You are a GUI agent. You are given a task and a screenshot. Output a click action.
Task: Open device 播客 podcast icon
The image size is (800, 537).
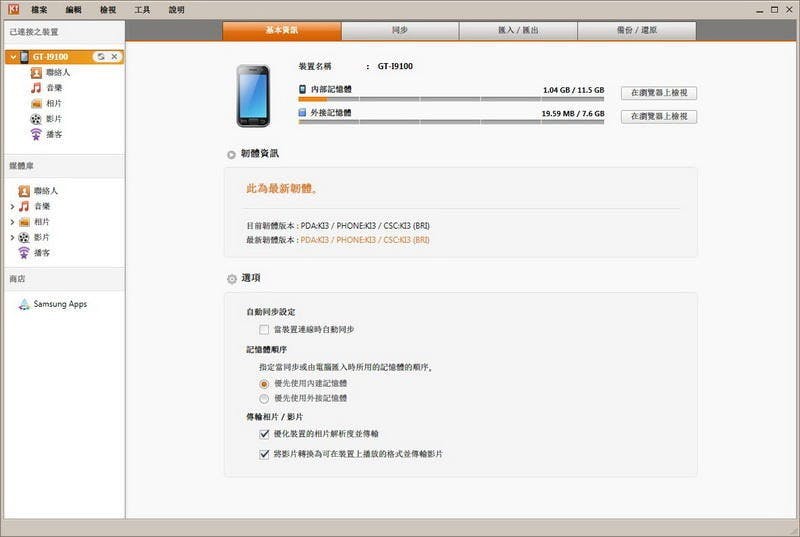pos(36,135)
